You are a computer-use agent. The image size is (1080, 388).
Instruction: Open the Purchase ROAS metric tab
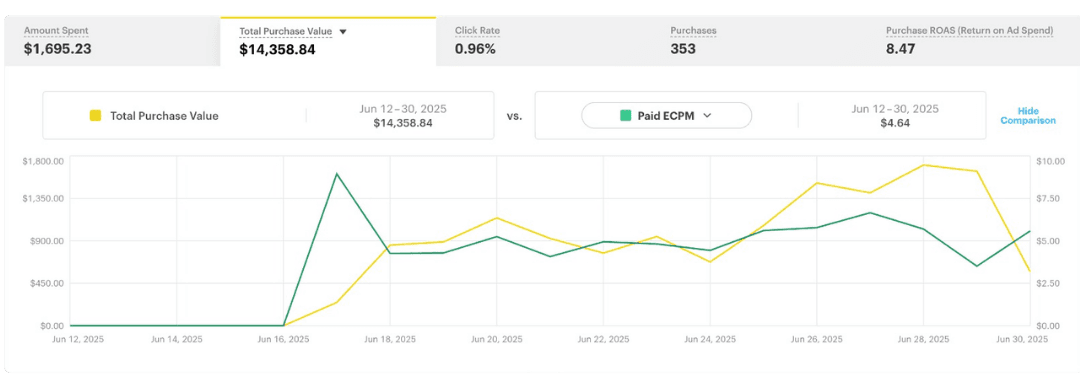click(973, 41)
